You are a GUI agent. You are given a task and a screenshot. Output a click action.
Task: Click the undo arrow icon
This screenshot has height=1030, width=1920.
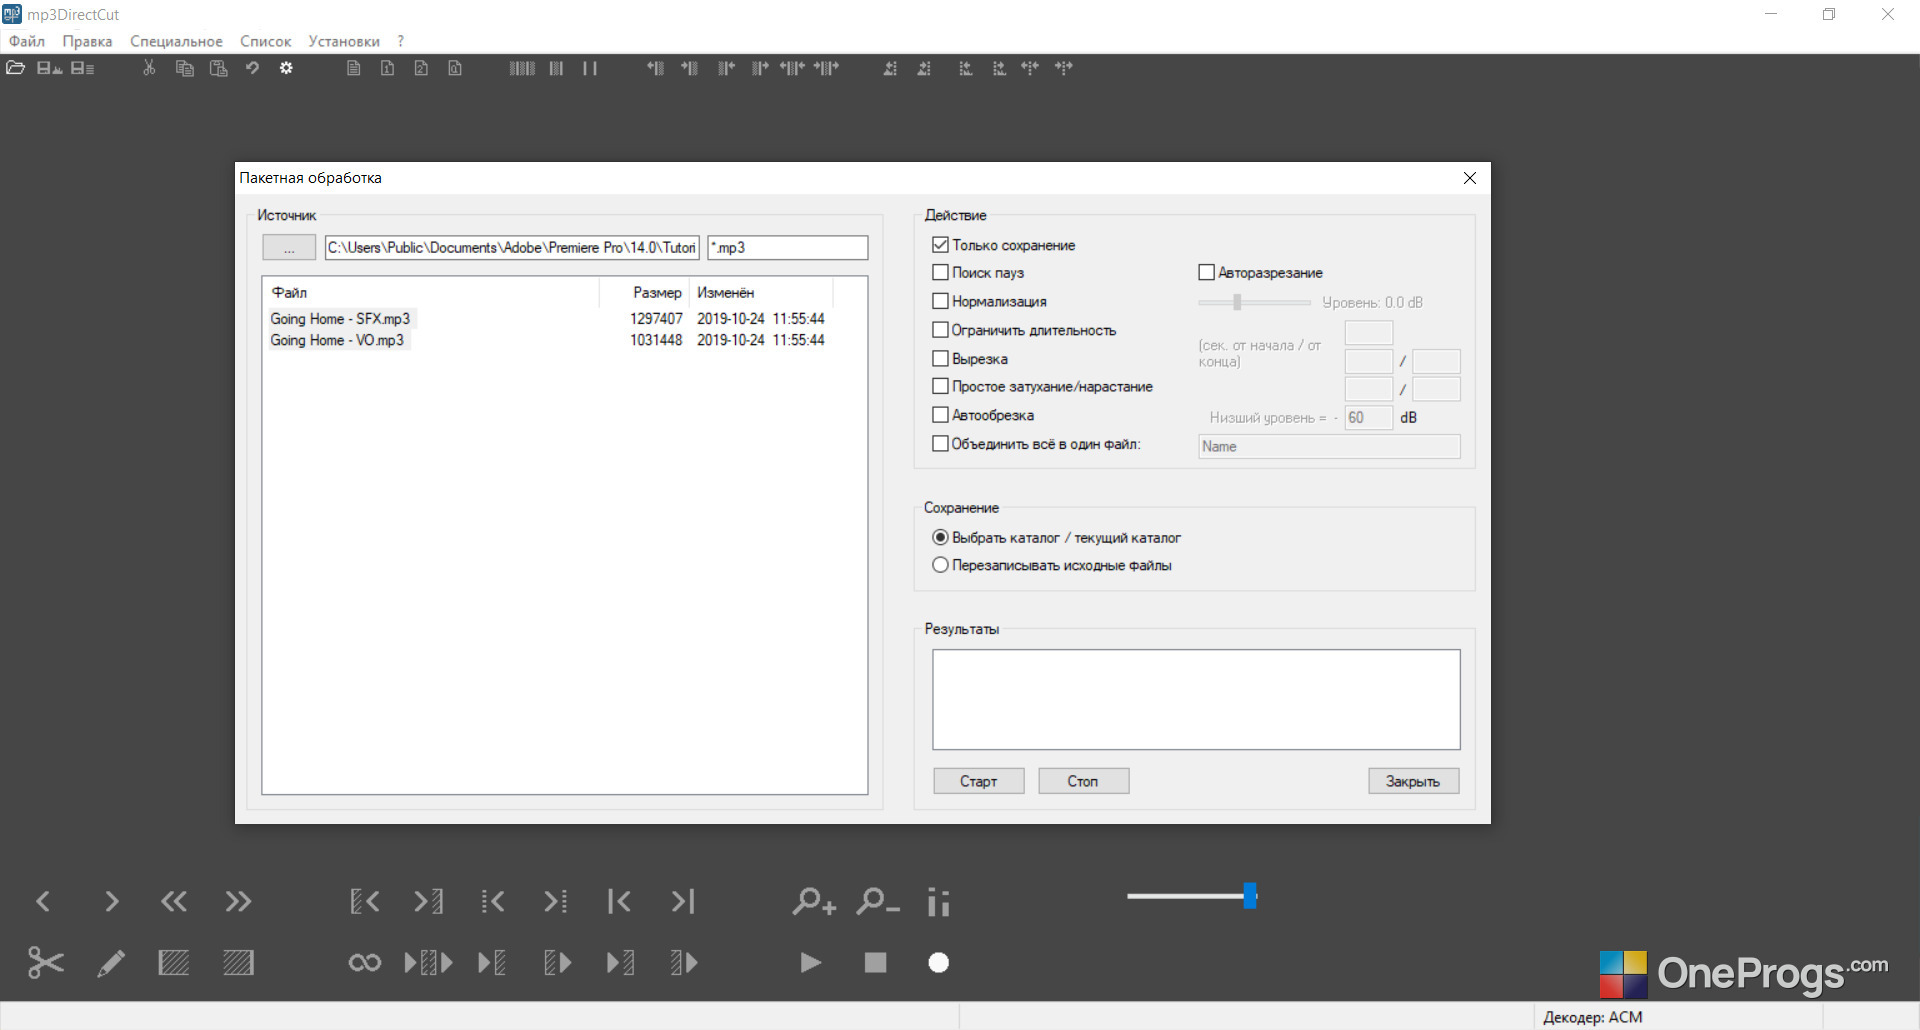pyautogui.click(x=252, y=68)
